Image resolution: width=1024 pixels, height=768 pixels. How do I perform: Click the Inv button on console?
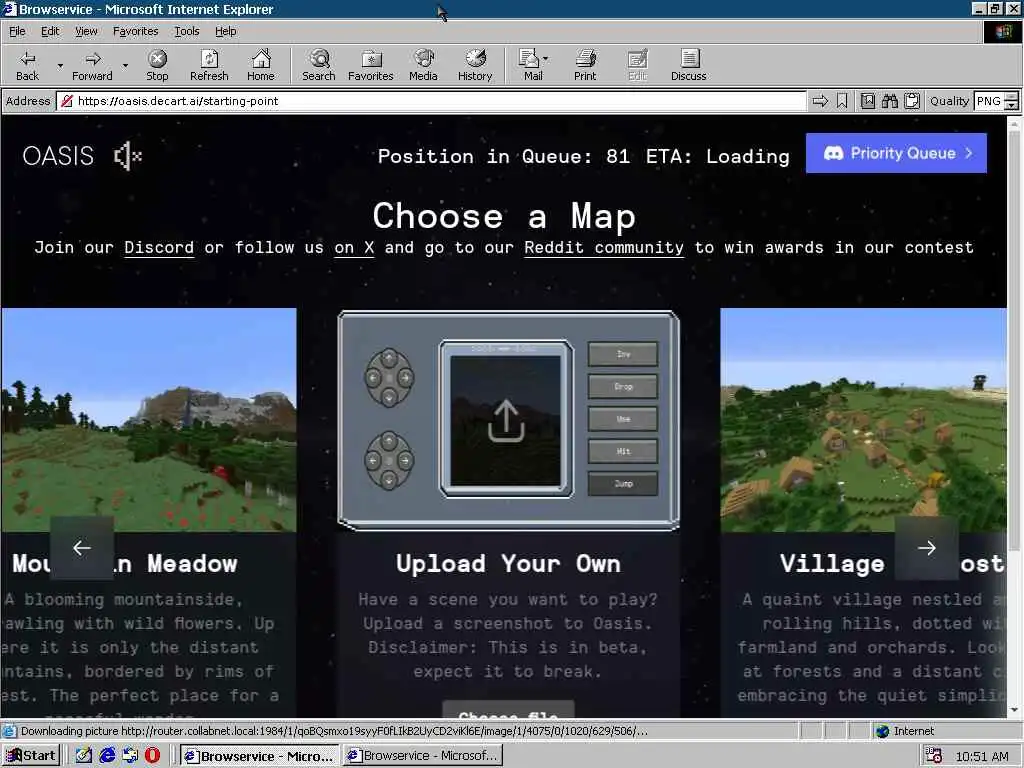pyautogui.click(x=623, y=354)
